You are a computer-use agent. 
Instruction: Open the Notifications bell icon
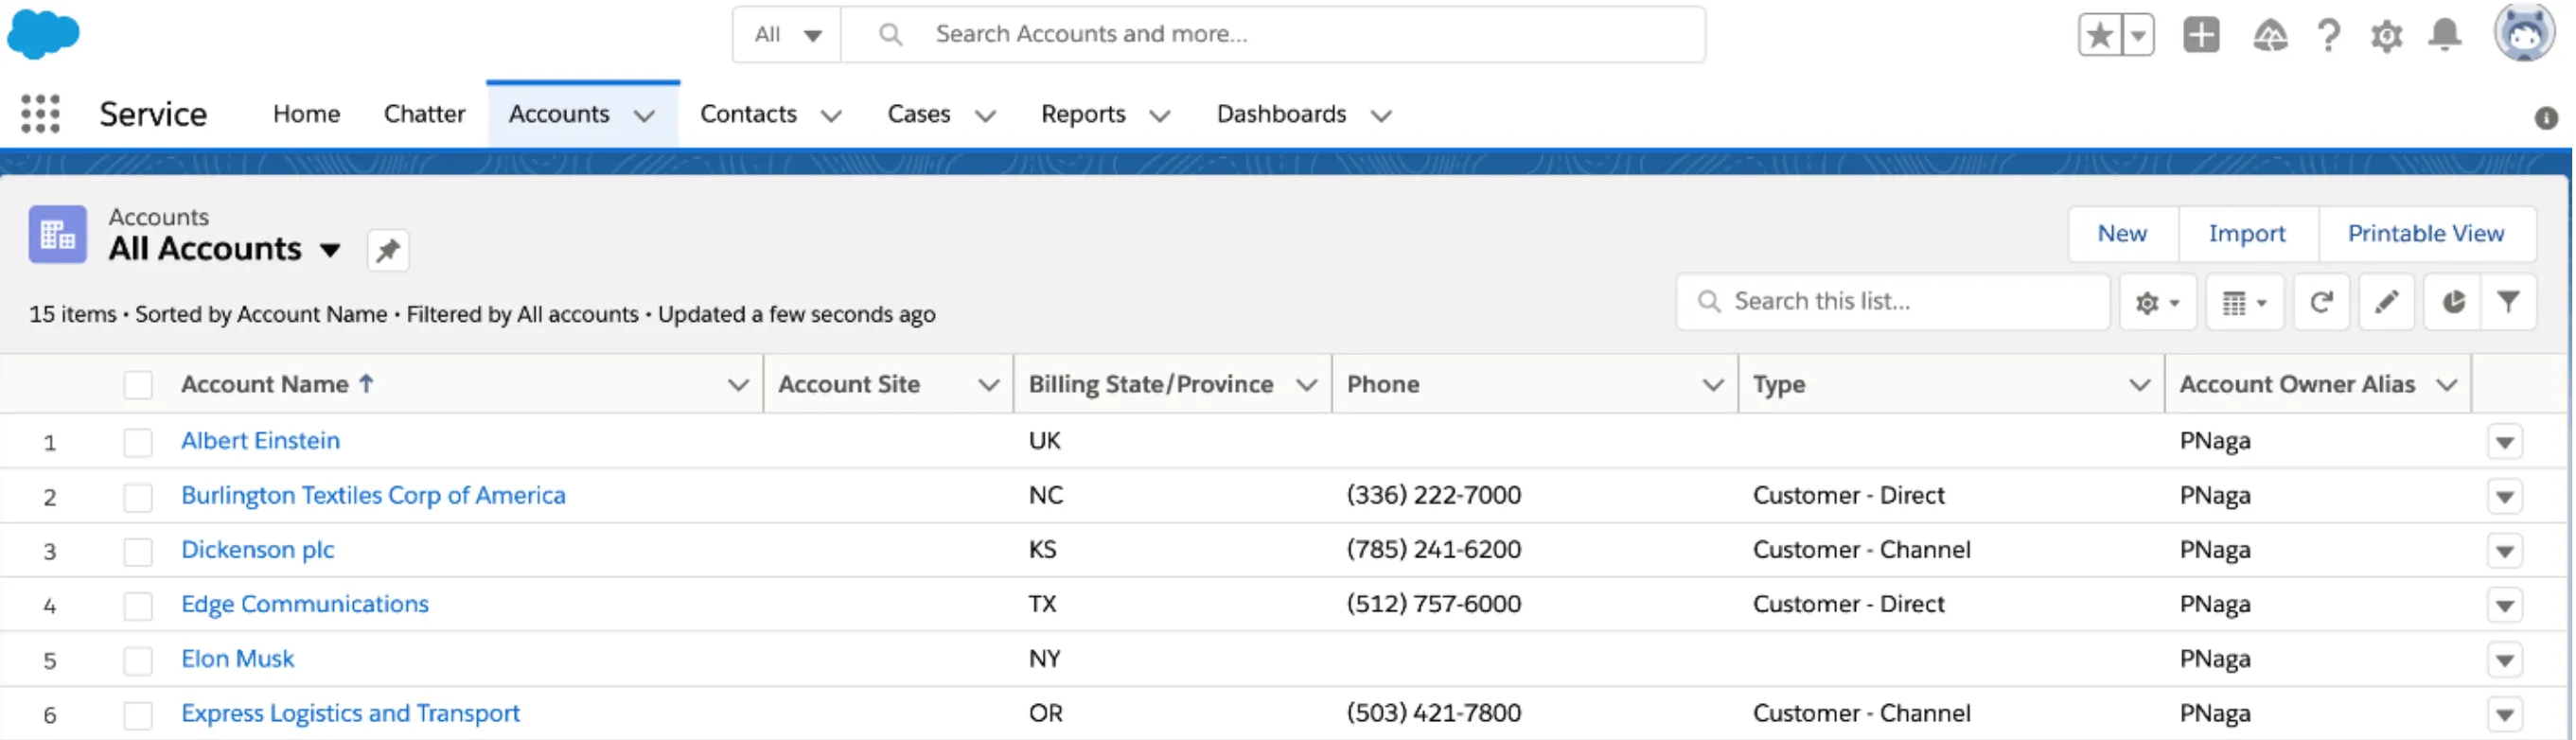(x=2445, y=35)
